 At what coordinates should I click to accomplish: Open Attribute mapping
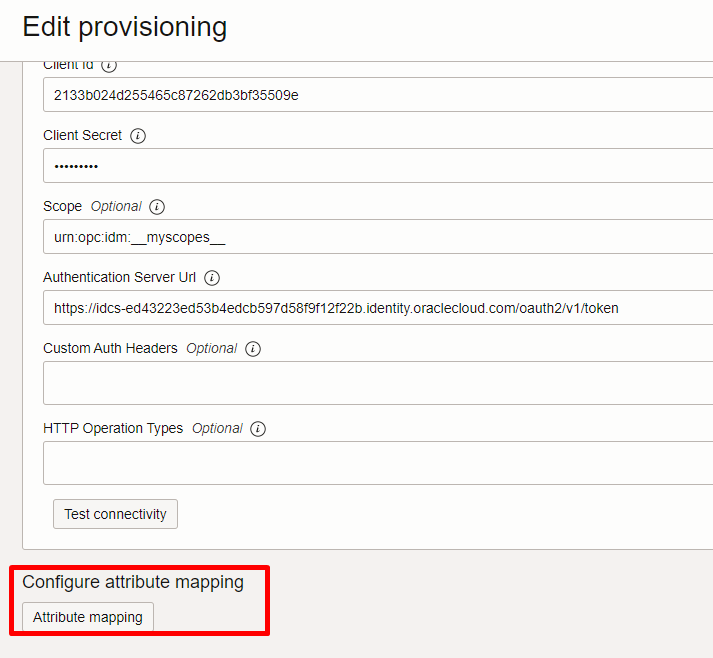click(x=88, y=617)
